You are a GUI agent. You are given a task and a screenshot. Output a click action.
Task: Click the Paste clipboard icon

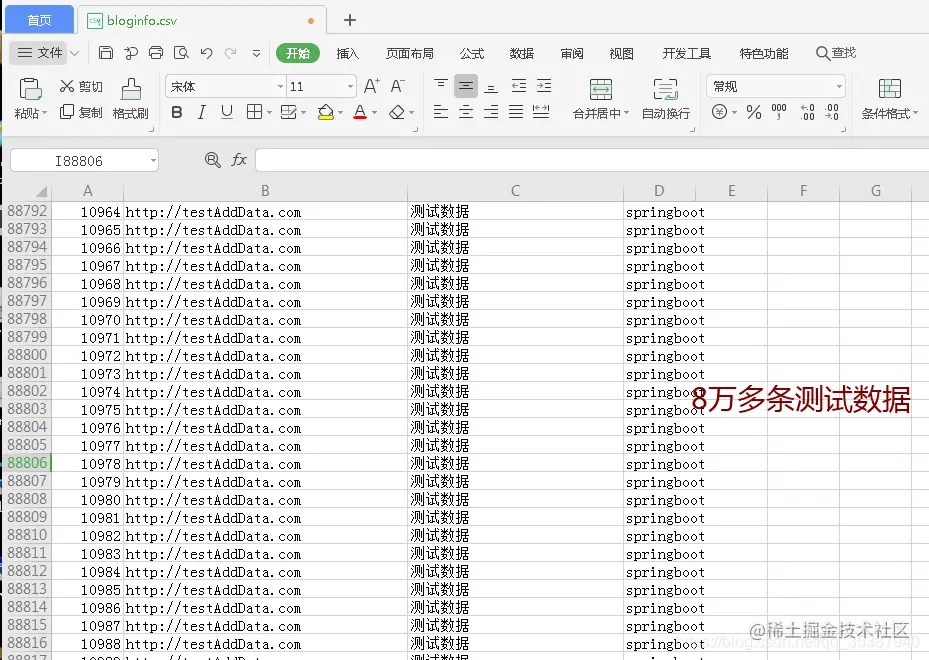(30, 89)
